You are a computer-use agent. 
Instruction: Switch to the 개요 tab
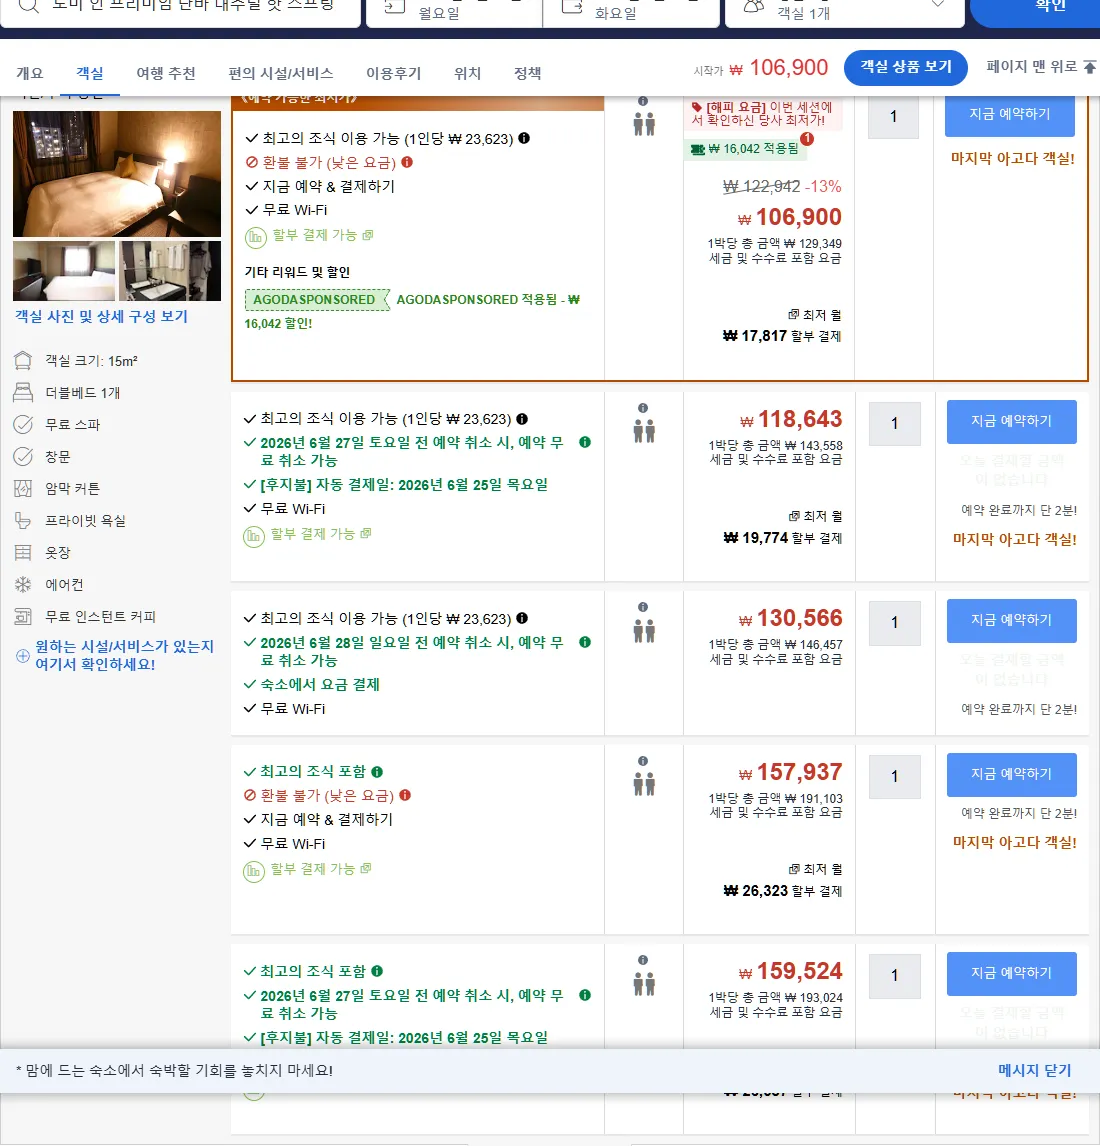point(30,73)
